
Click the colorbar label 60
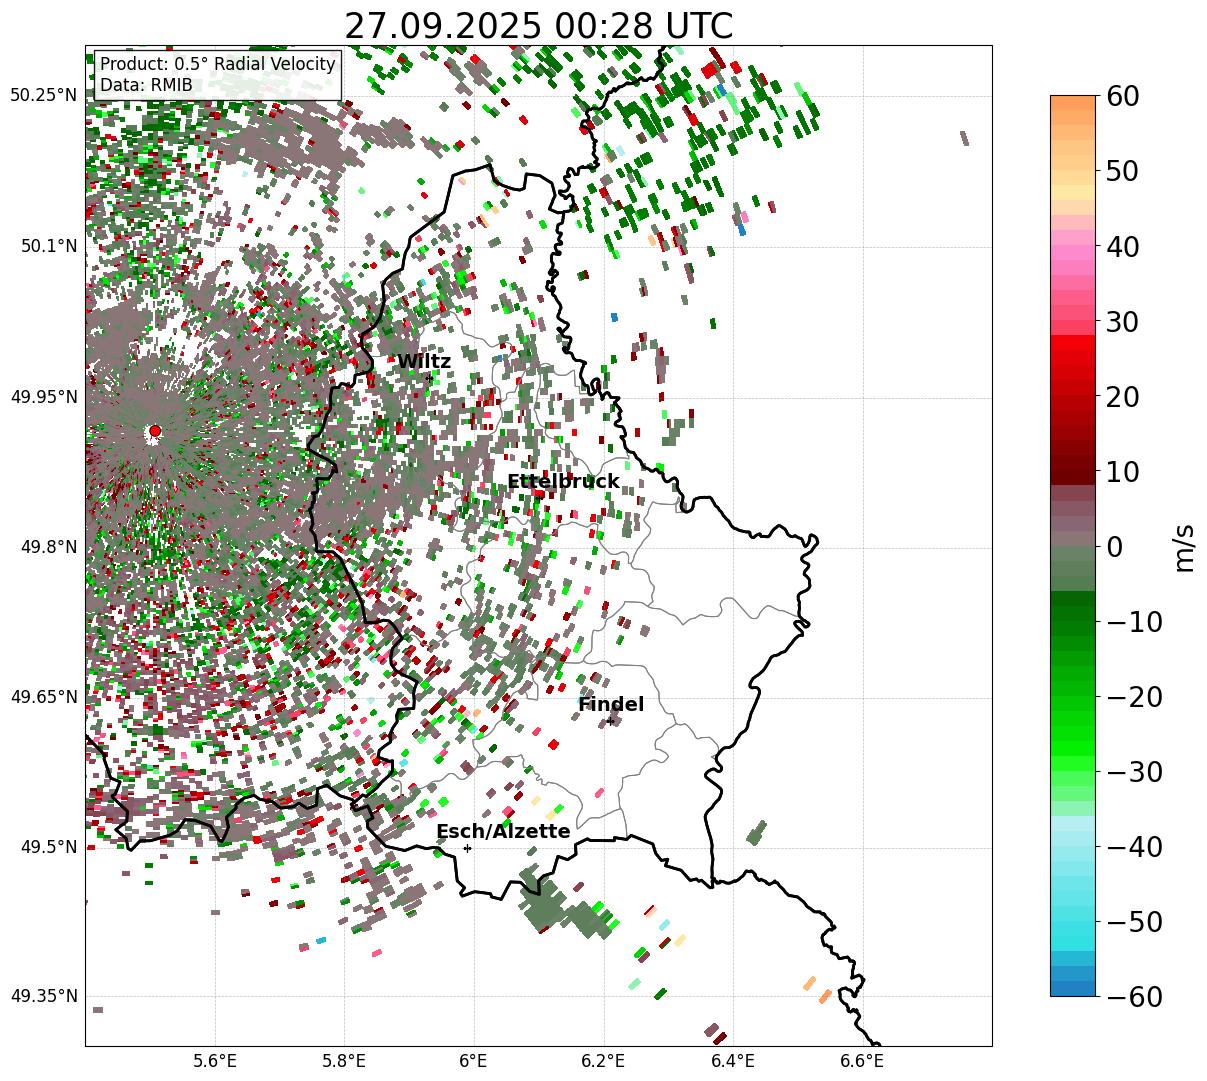1122,96
